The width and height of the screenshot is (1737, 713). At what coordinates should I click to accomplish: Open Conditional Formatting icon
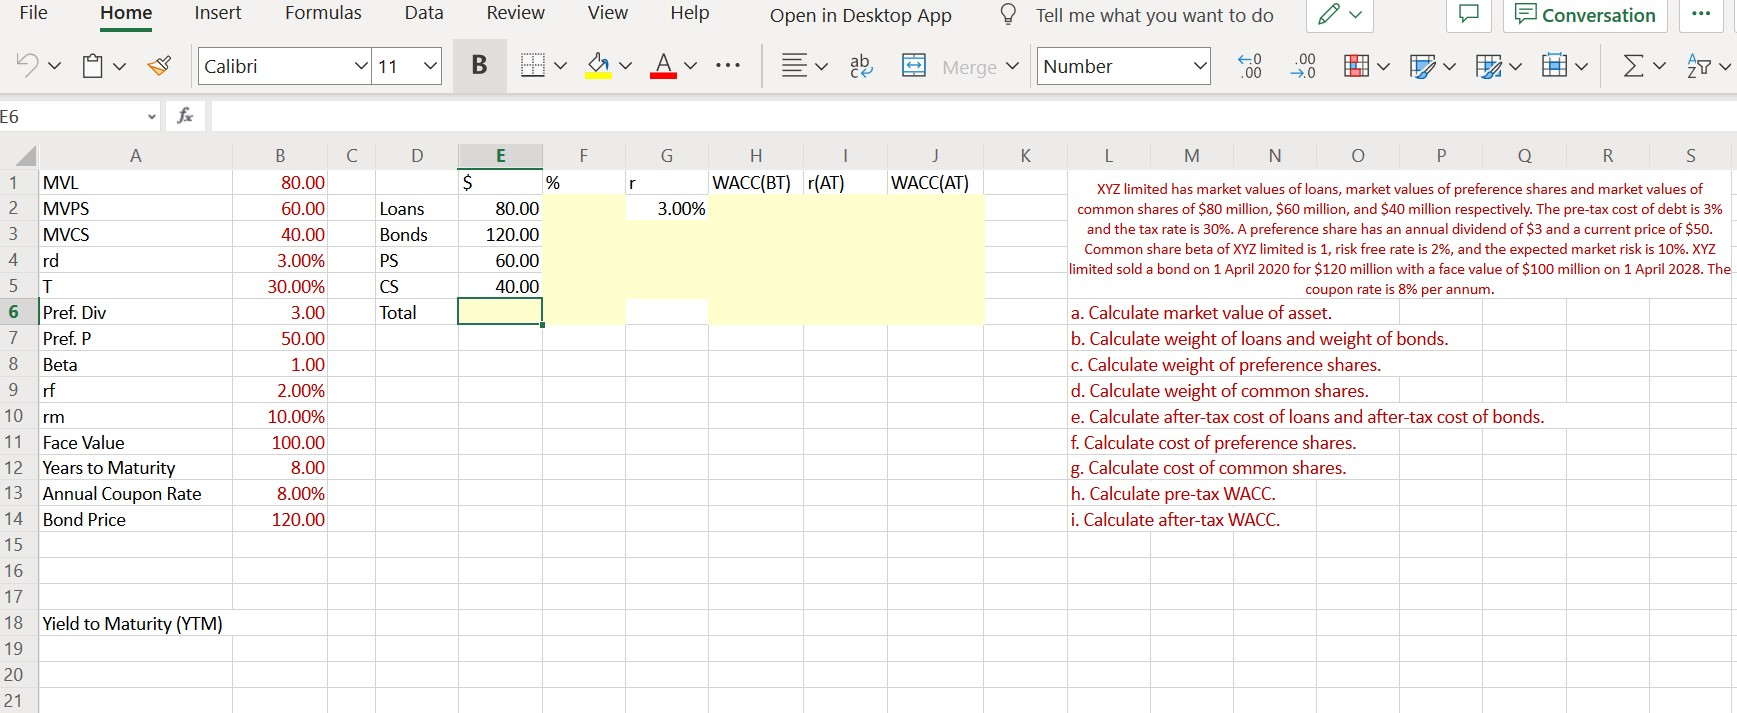(1356, 66)
